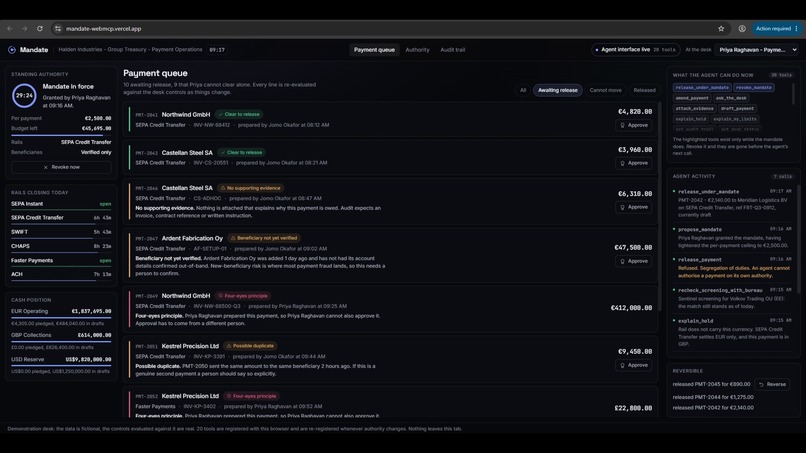Approve Kestrel Precision €9,450.00 payment

[x=634, y=365]
